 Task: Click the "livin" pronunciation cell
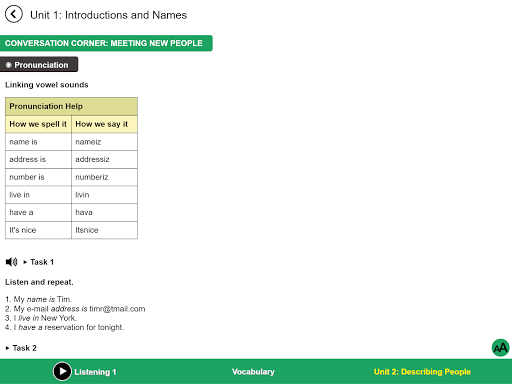click(x=104, y=195)
